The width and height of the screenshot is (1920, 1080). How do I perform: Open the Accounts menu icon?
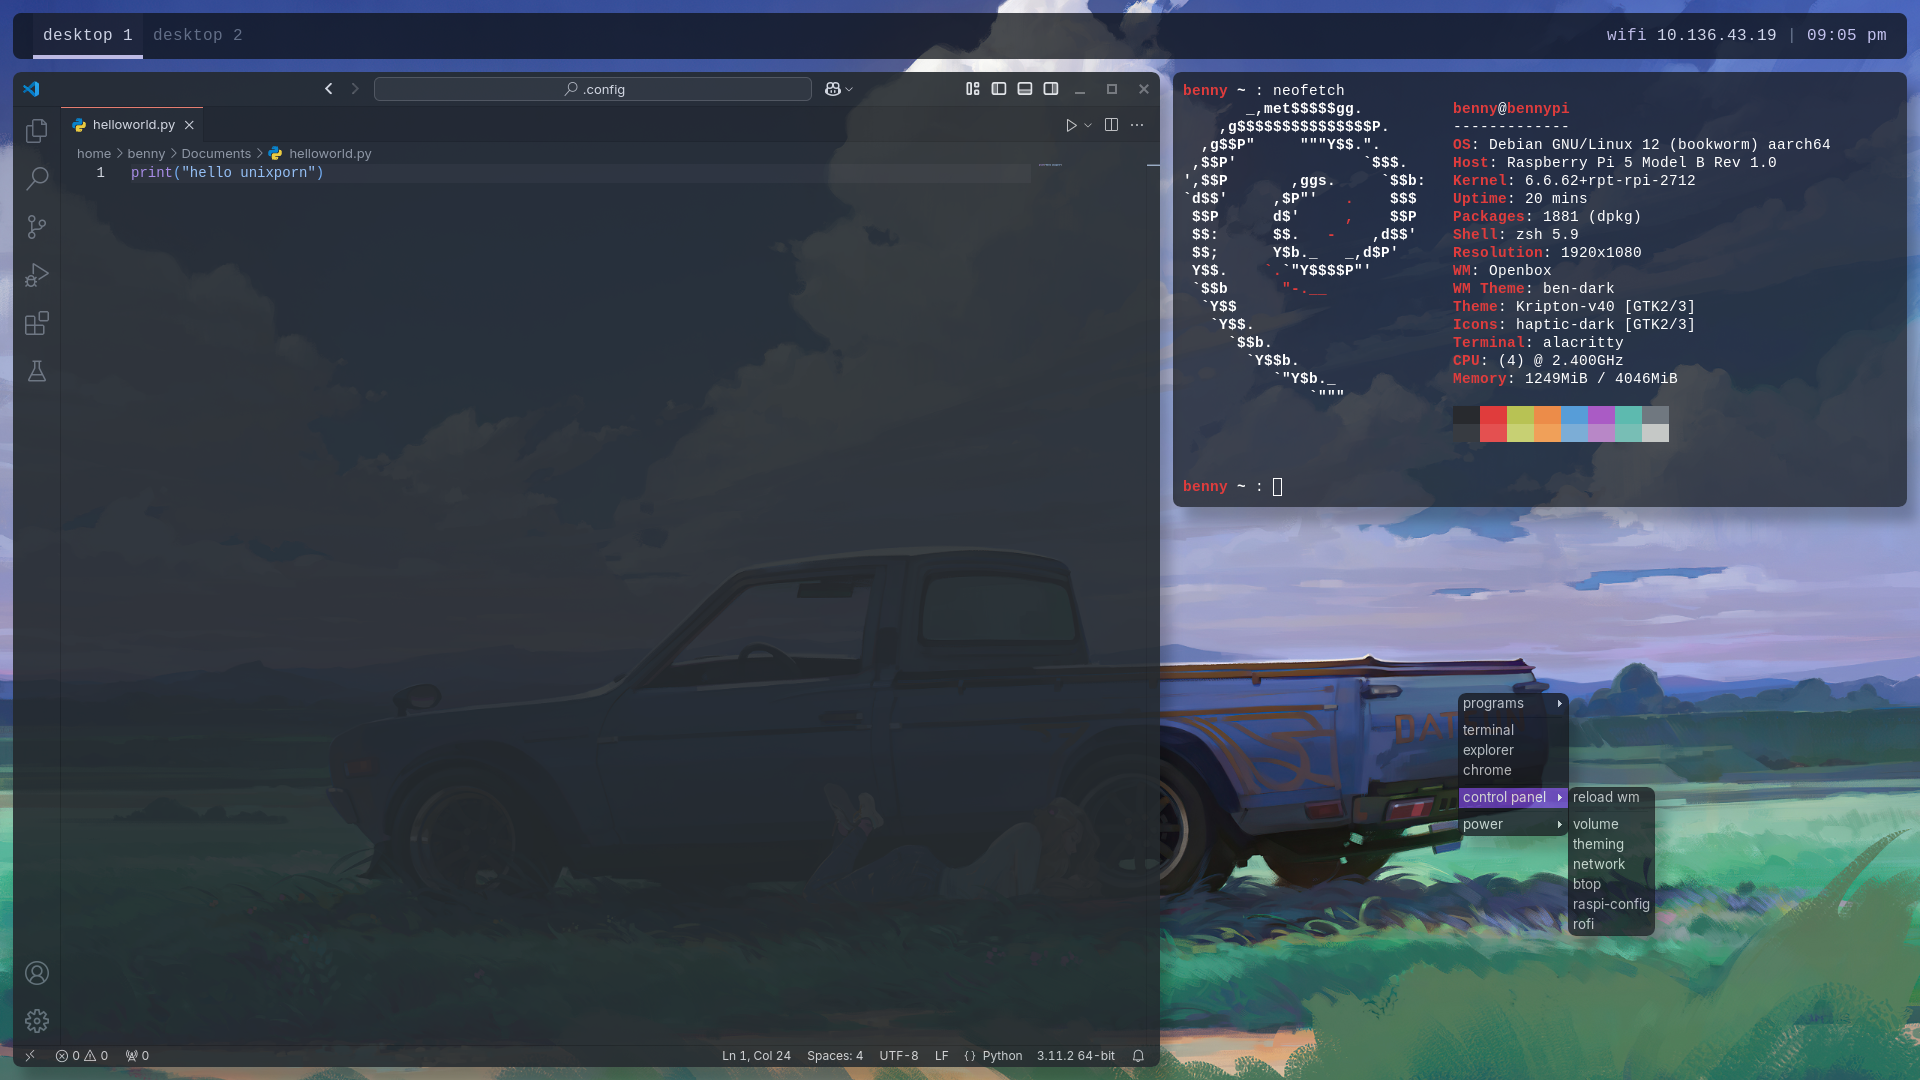click(x=37, y=973)
